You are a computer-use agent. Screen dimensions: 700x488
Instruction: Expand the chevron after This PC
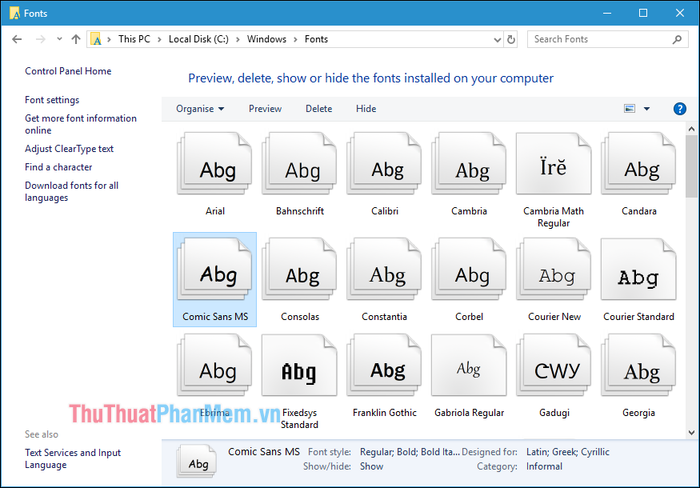[159, 39]
